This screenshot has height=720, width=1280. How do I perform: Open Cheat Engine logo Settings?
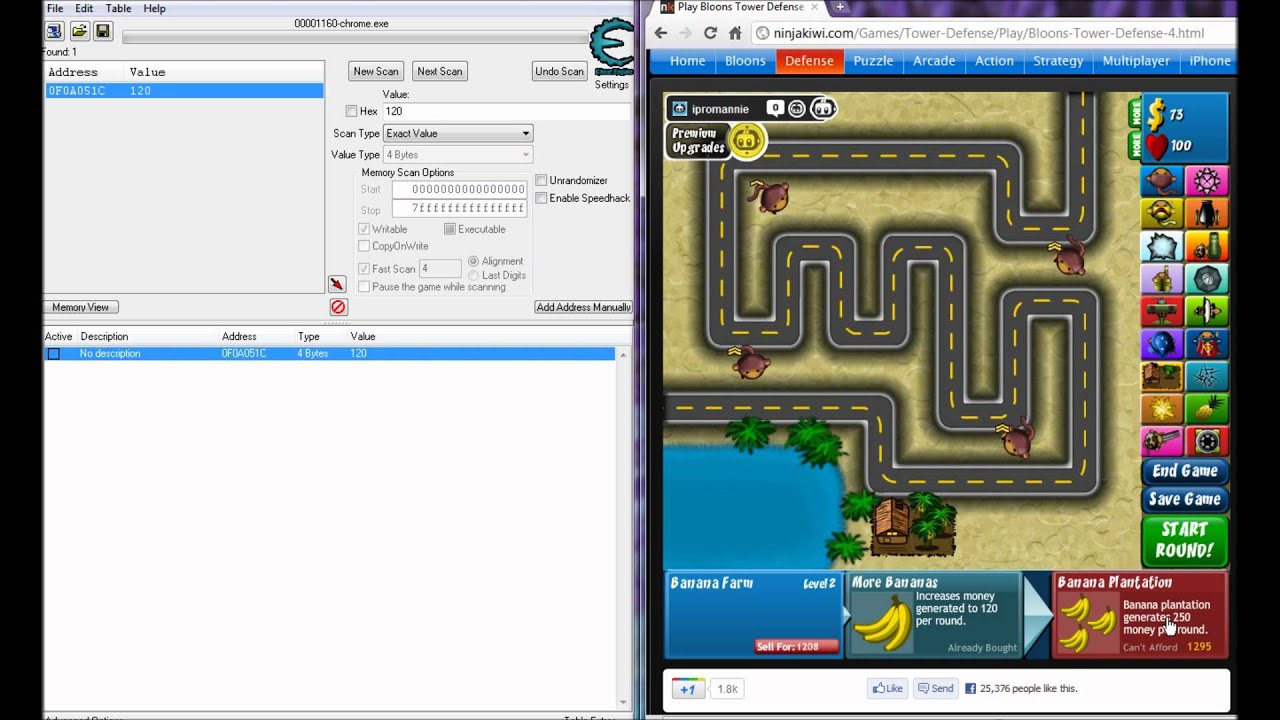[611, 54]
